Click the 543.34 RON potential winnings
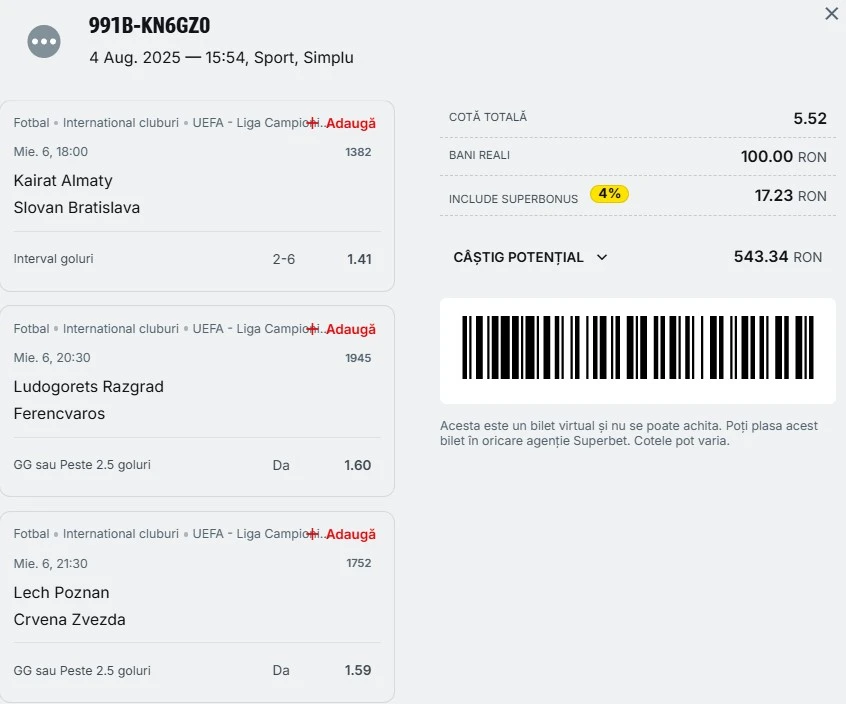 [x=777, y=257]
